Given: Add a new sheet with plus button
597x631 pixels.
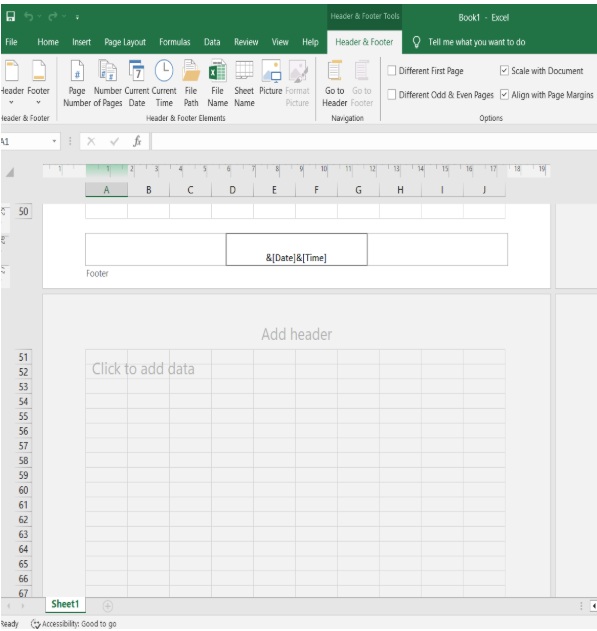Looking at the screenshot, I should pyautogui.click(x=107, y=605).
